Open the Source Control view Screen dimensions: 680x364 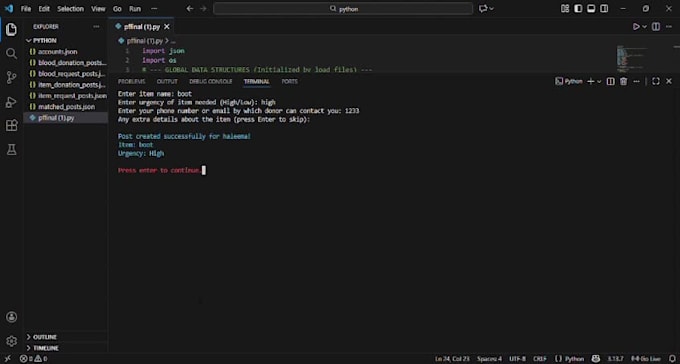11,78
